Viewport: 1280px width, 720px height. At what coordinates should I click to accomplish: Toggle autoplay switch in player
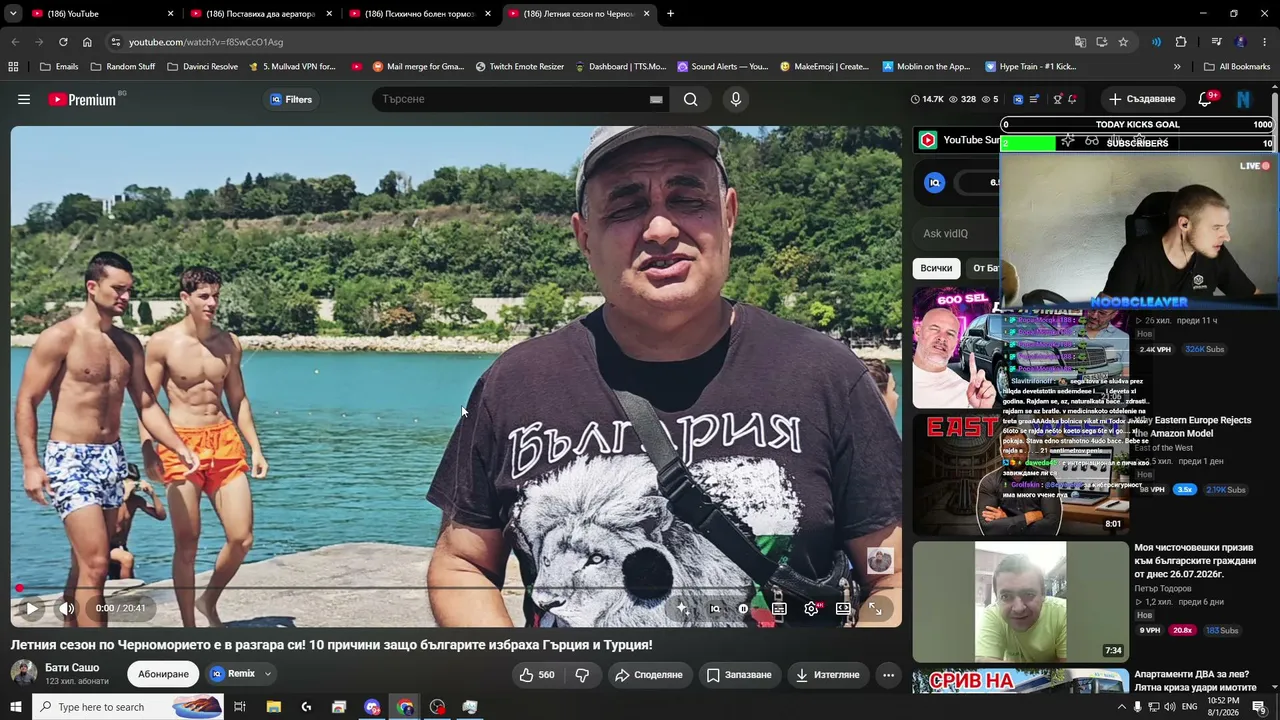pyautogui.click(x=743, y=608)
